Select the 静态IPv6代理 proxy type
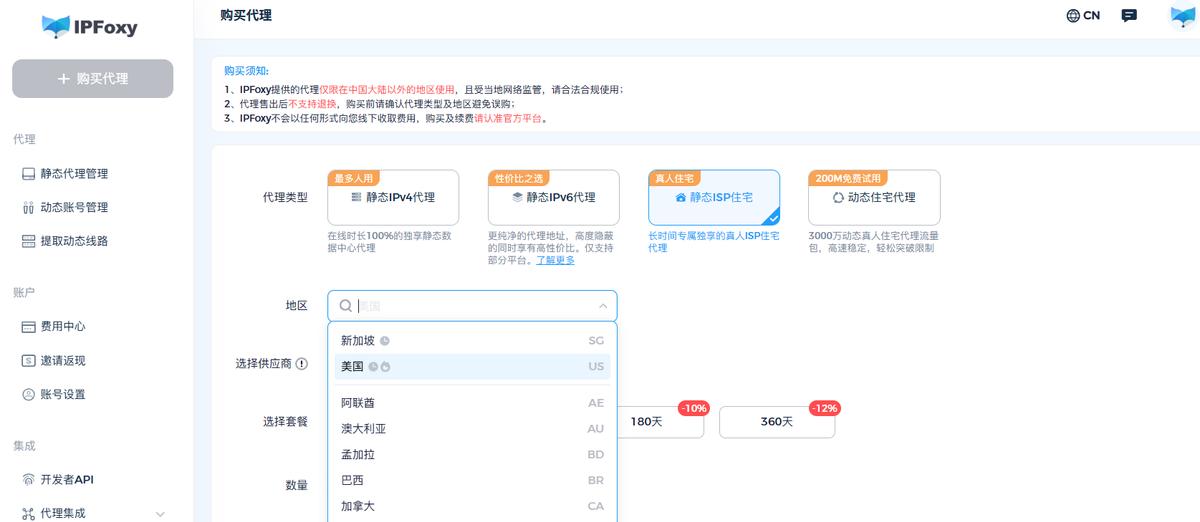The height and width of the screenshot is (522, 1200). point(553,198)
